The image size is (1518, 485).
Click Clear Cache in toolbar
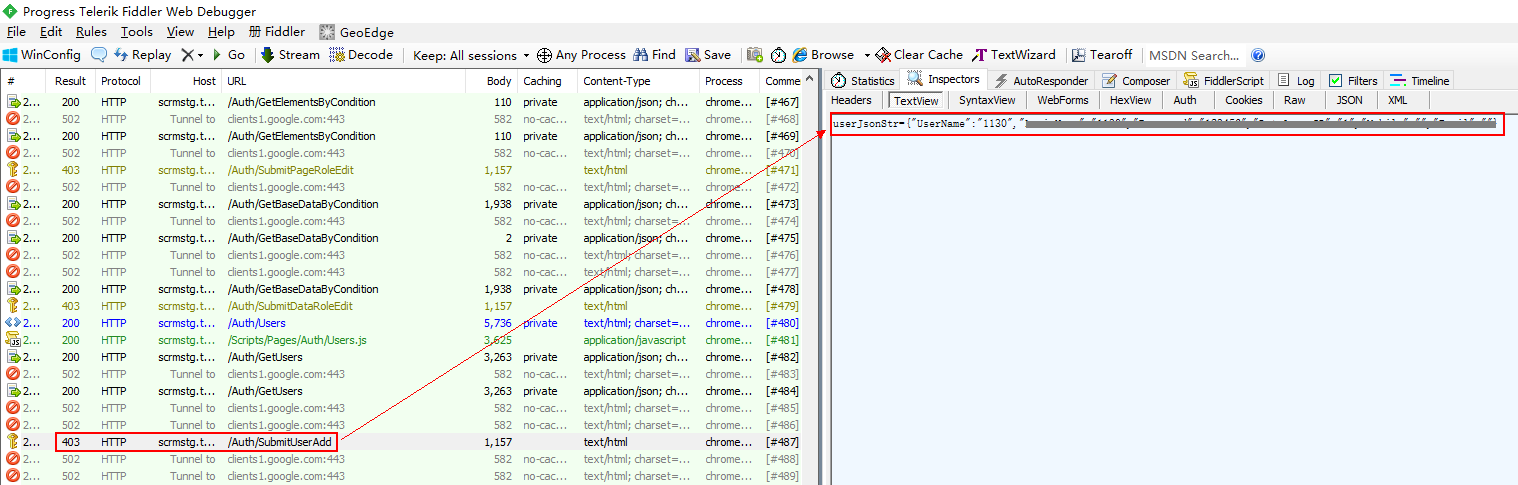(919, 55)
